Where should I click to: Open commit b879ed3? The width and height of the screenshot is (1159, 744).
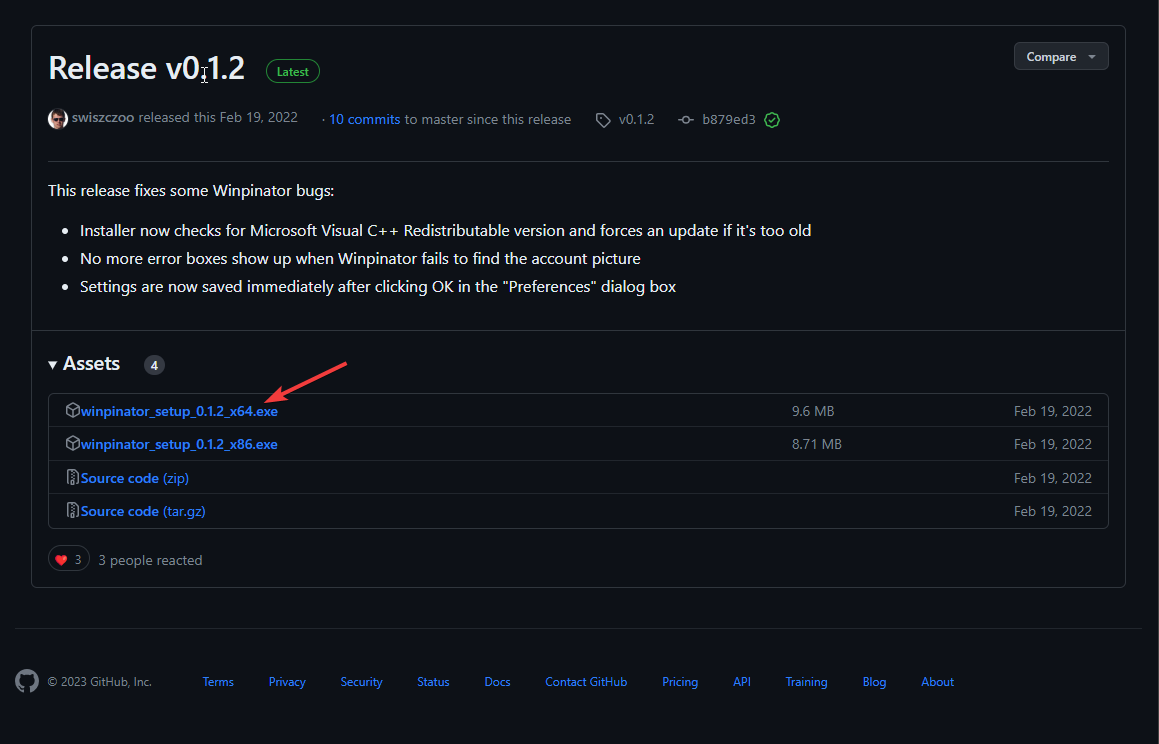coord(729,120)
